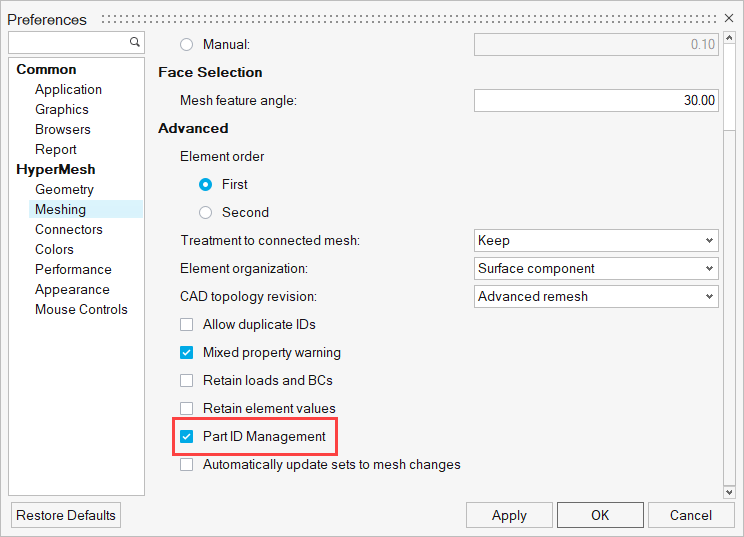Enable Allow duplicate IDs checkbox
The image size is (744, 537).
186,325
